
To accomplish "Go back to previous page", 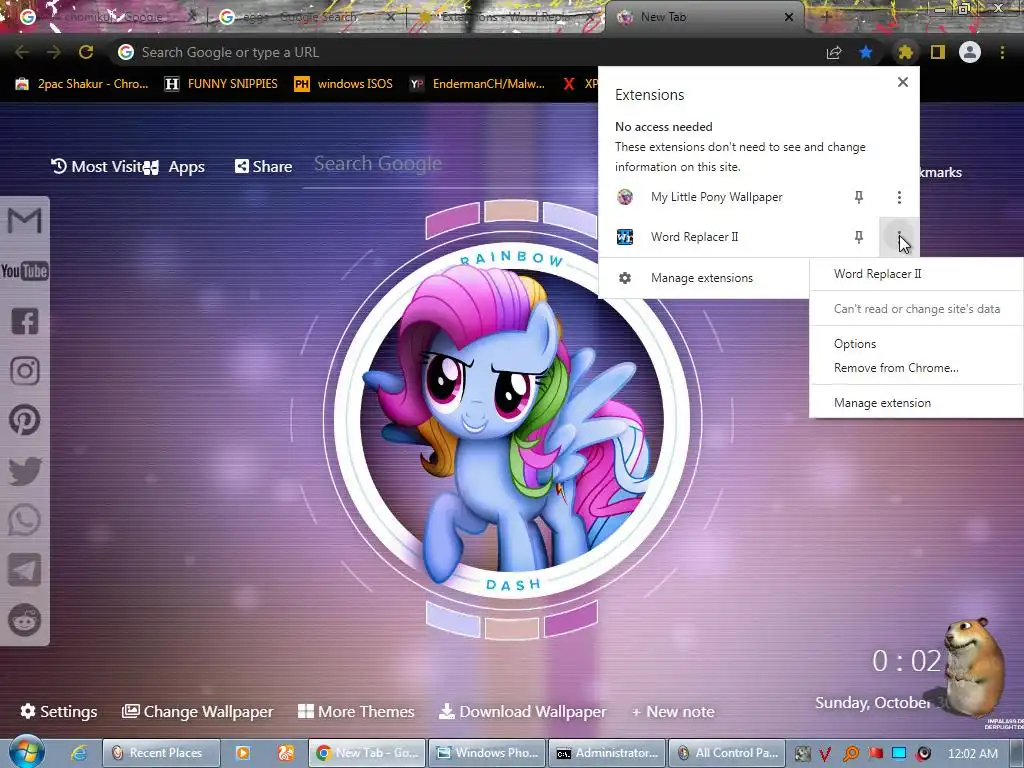I will (22, 52).
